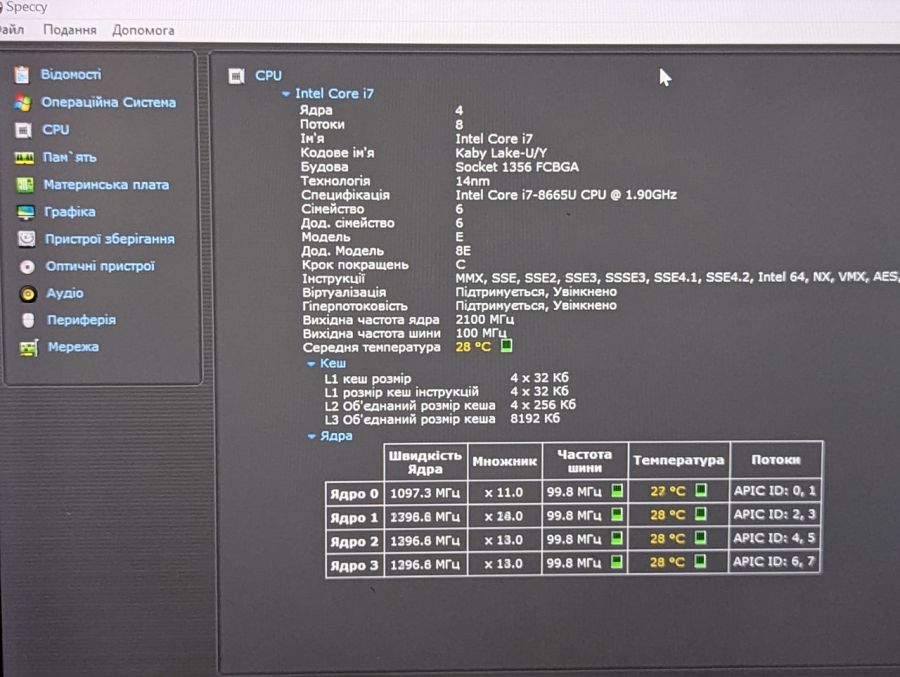Click the 2100 МГц core frequency value
Image resolution: width=900 pixels, height=677 pixels.
pos(485,319)
